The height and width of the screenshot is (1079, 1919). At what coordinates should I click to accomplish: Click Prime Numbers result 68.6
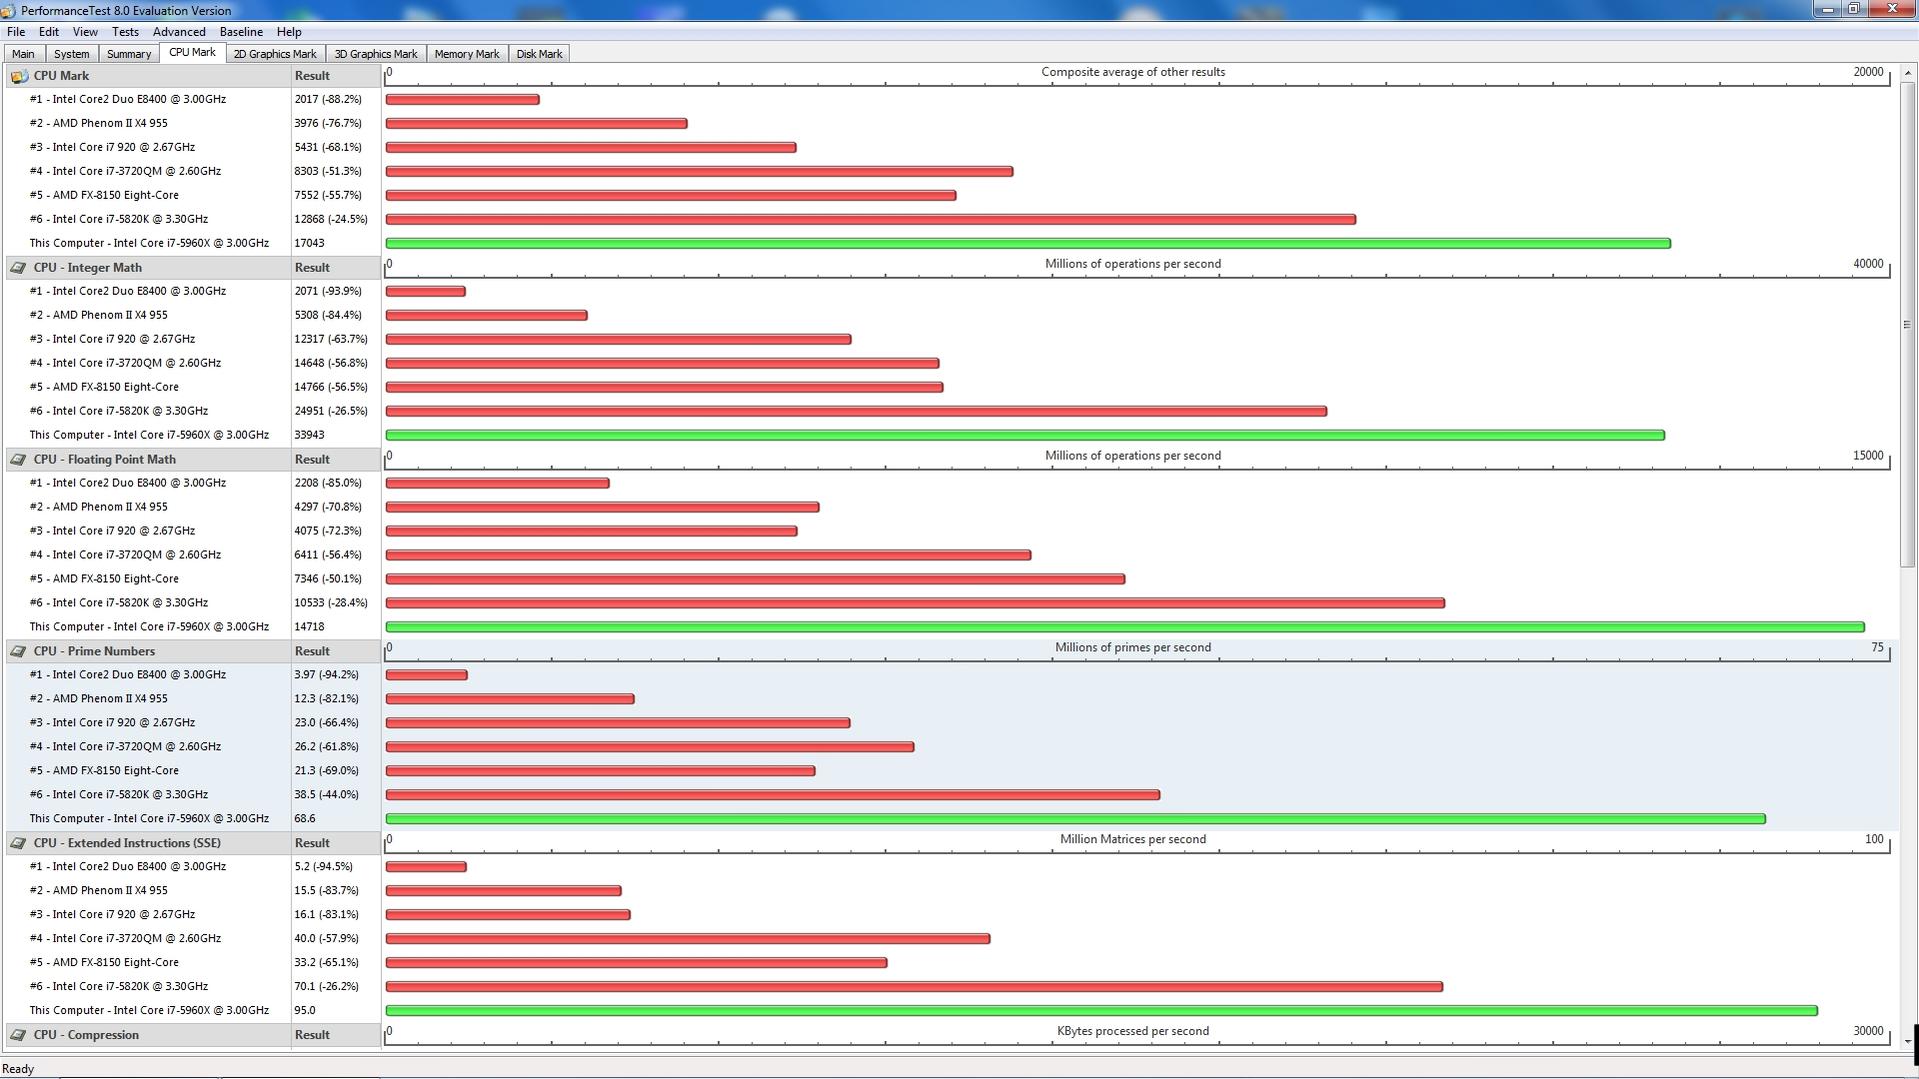click(305, 820)
